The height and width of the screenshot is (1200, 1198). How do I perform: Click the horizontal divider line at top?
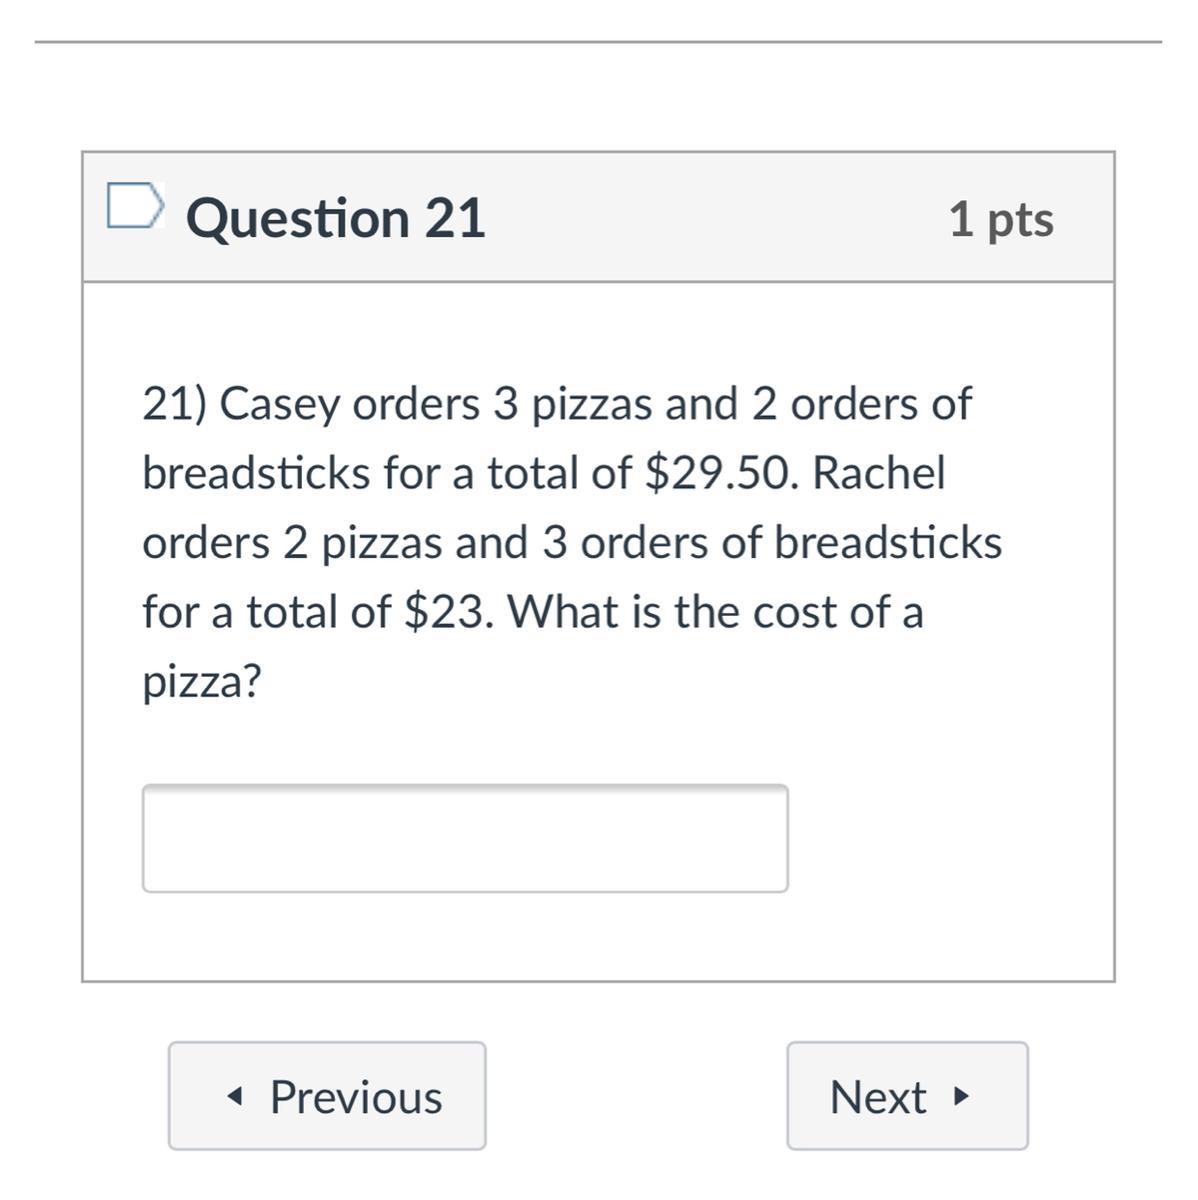[598, 42]
